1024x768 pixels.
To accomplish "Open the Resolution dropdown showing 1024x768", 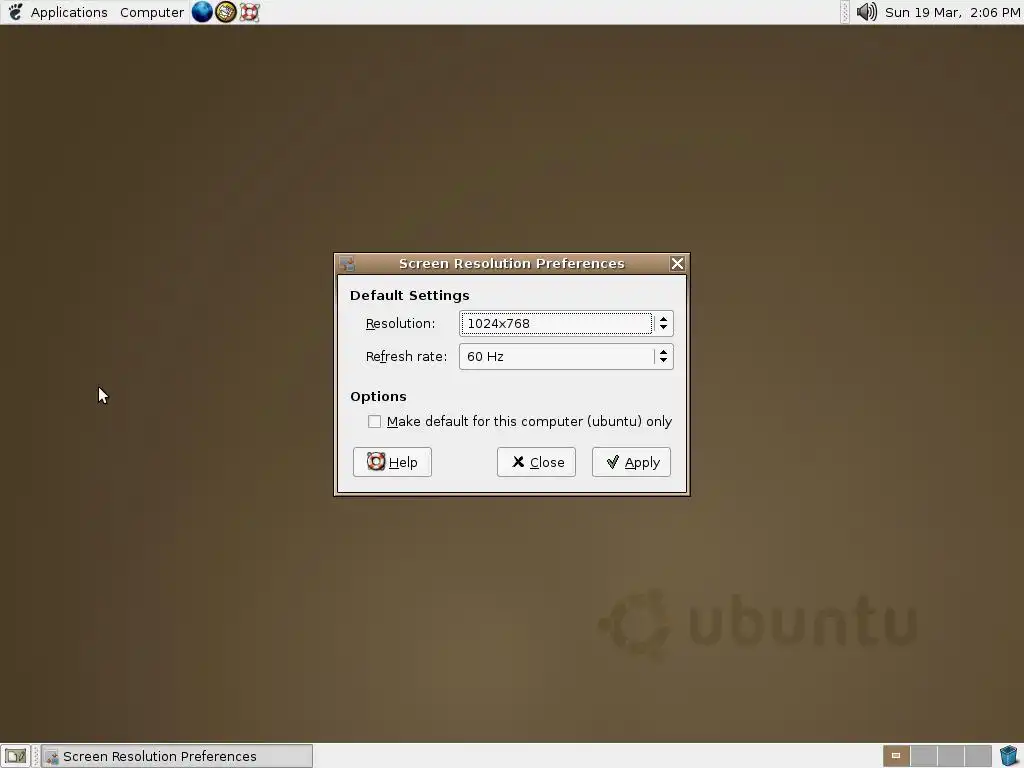I will click(x=566, y=323).
